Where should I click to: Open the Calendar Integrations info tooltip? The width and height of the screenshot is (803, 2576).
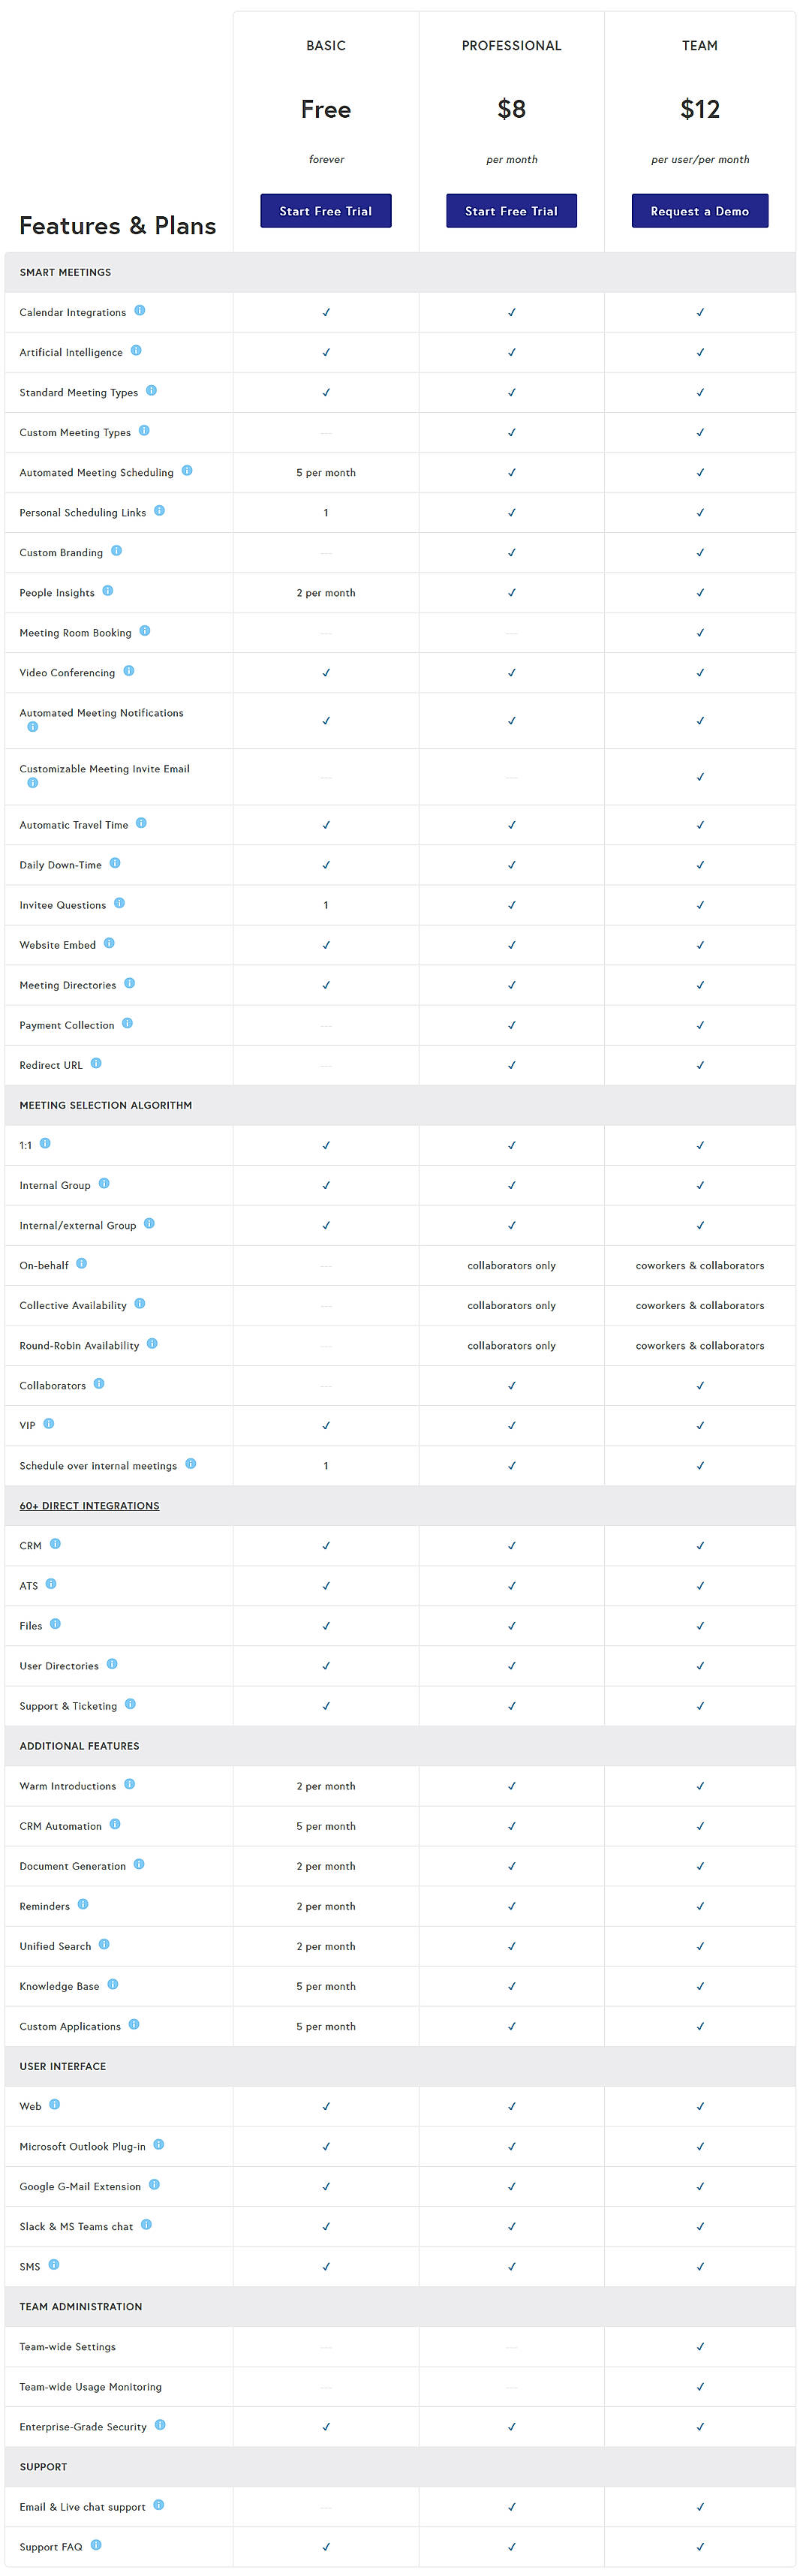click(x=141, y=310)
